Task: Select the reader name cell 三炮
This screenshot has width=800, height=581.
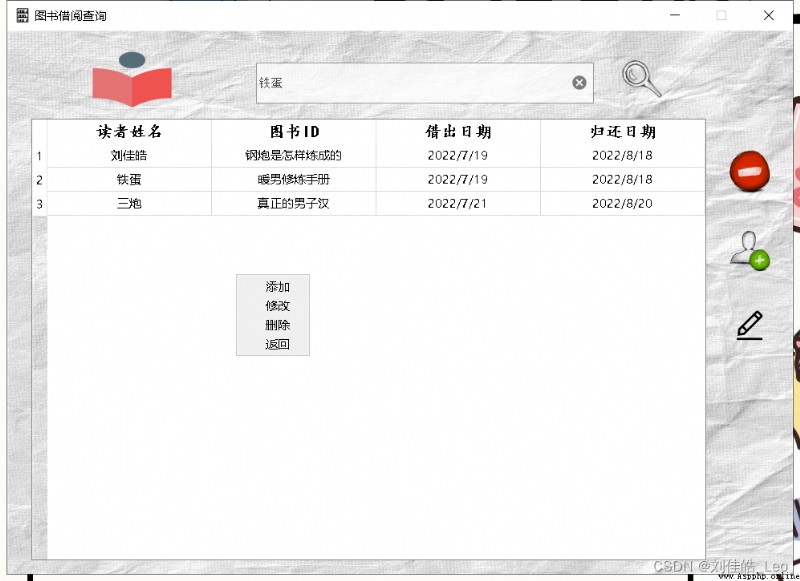Action: point(129,204)
